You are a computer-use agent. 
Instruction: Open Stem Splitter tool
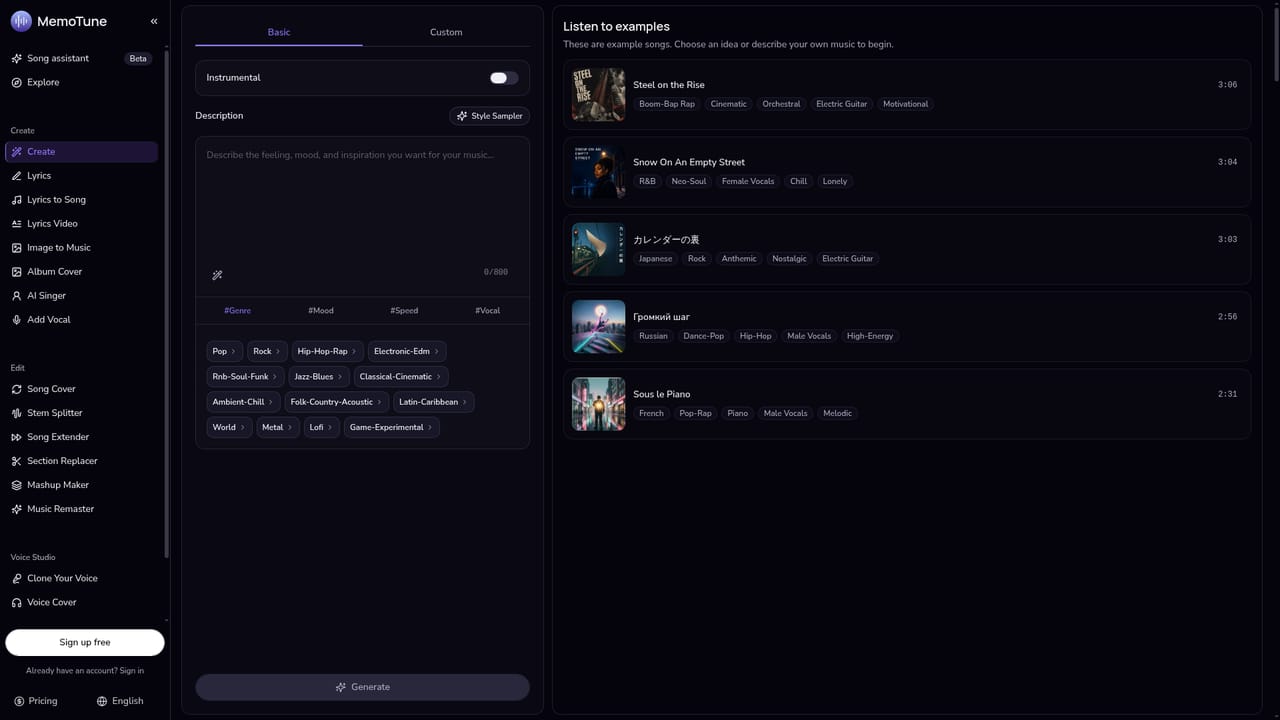coord(81,413)
